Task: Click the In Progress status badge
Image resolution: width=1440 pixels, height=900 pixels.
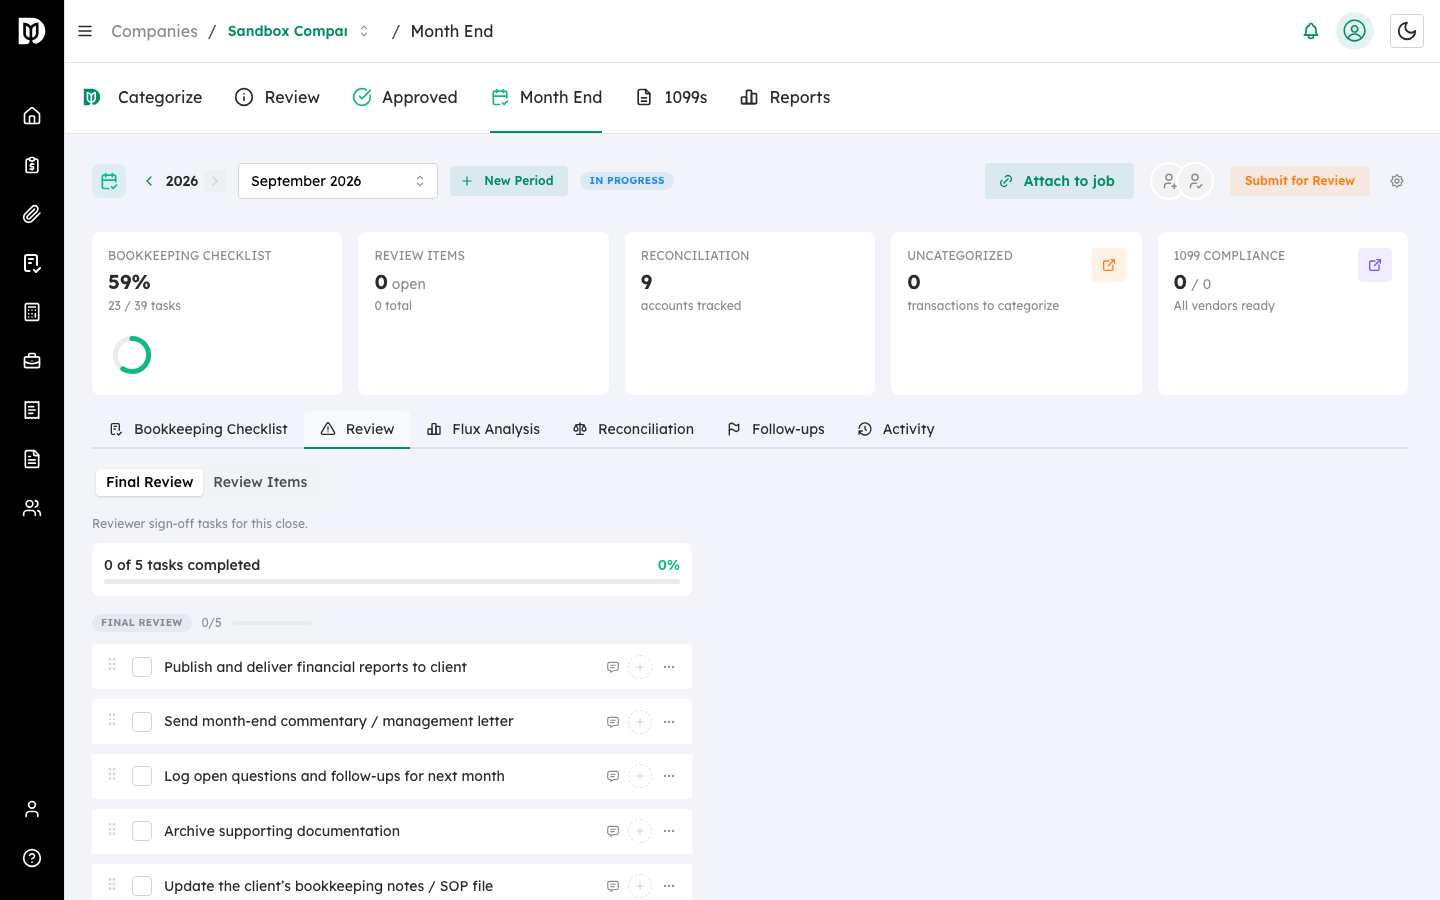Action: pos(627,181)
